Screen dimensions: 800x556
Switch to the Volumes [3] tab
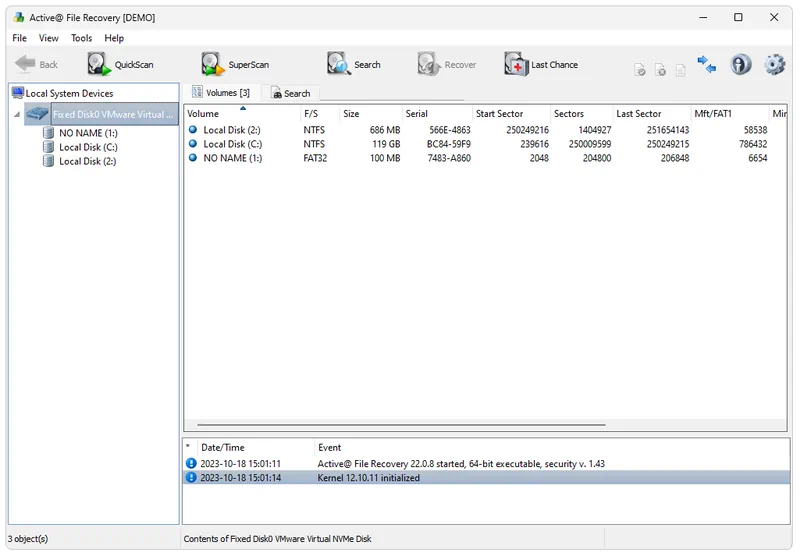tap(221, 92)
